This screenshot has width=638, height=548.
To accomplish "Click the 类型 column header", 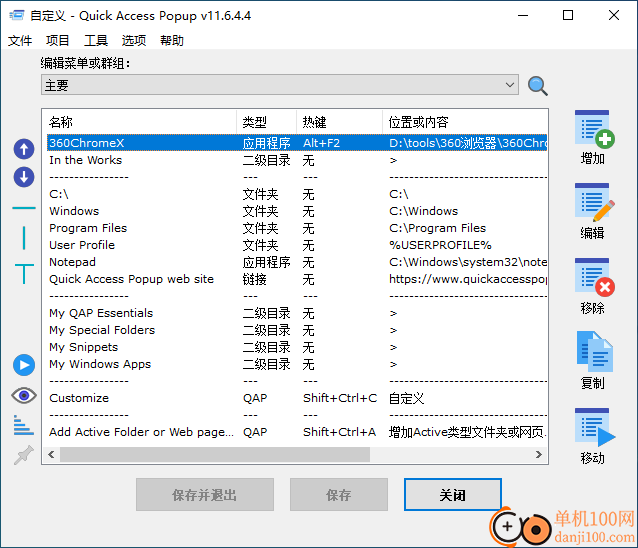I will tap(266, 122).
